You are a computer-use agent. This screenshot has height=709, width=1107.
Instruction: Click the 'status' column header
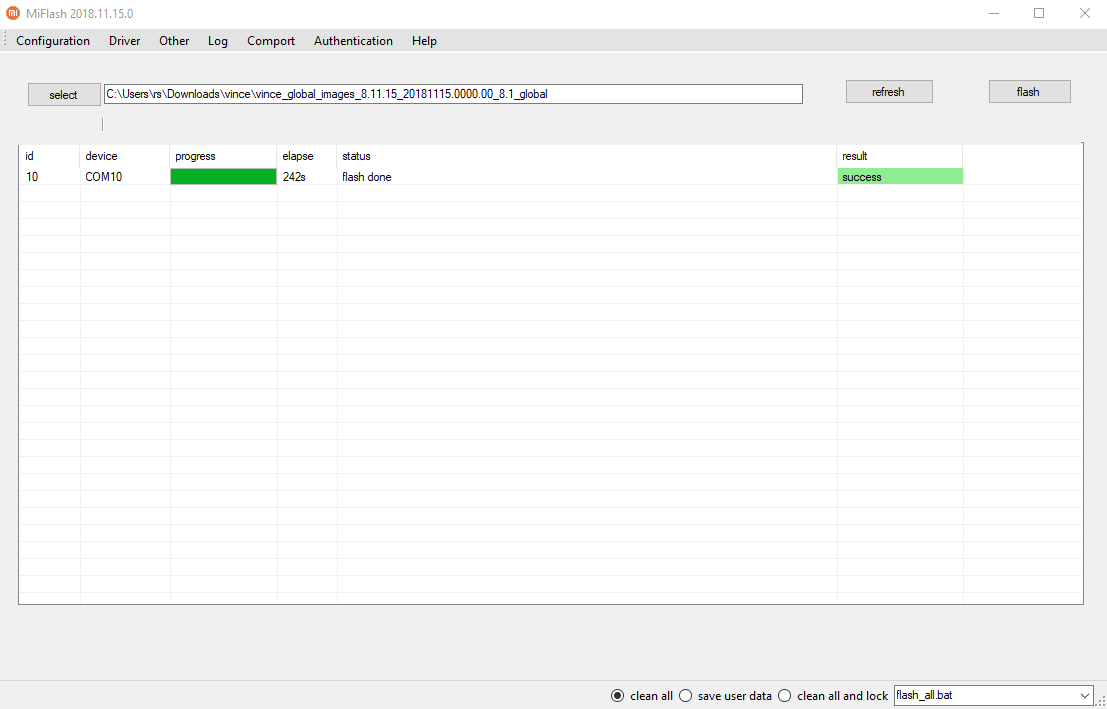[x=587, y=156]
